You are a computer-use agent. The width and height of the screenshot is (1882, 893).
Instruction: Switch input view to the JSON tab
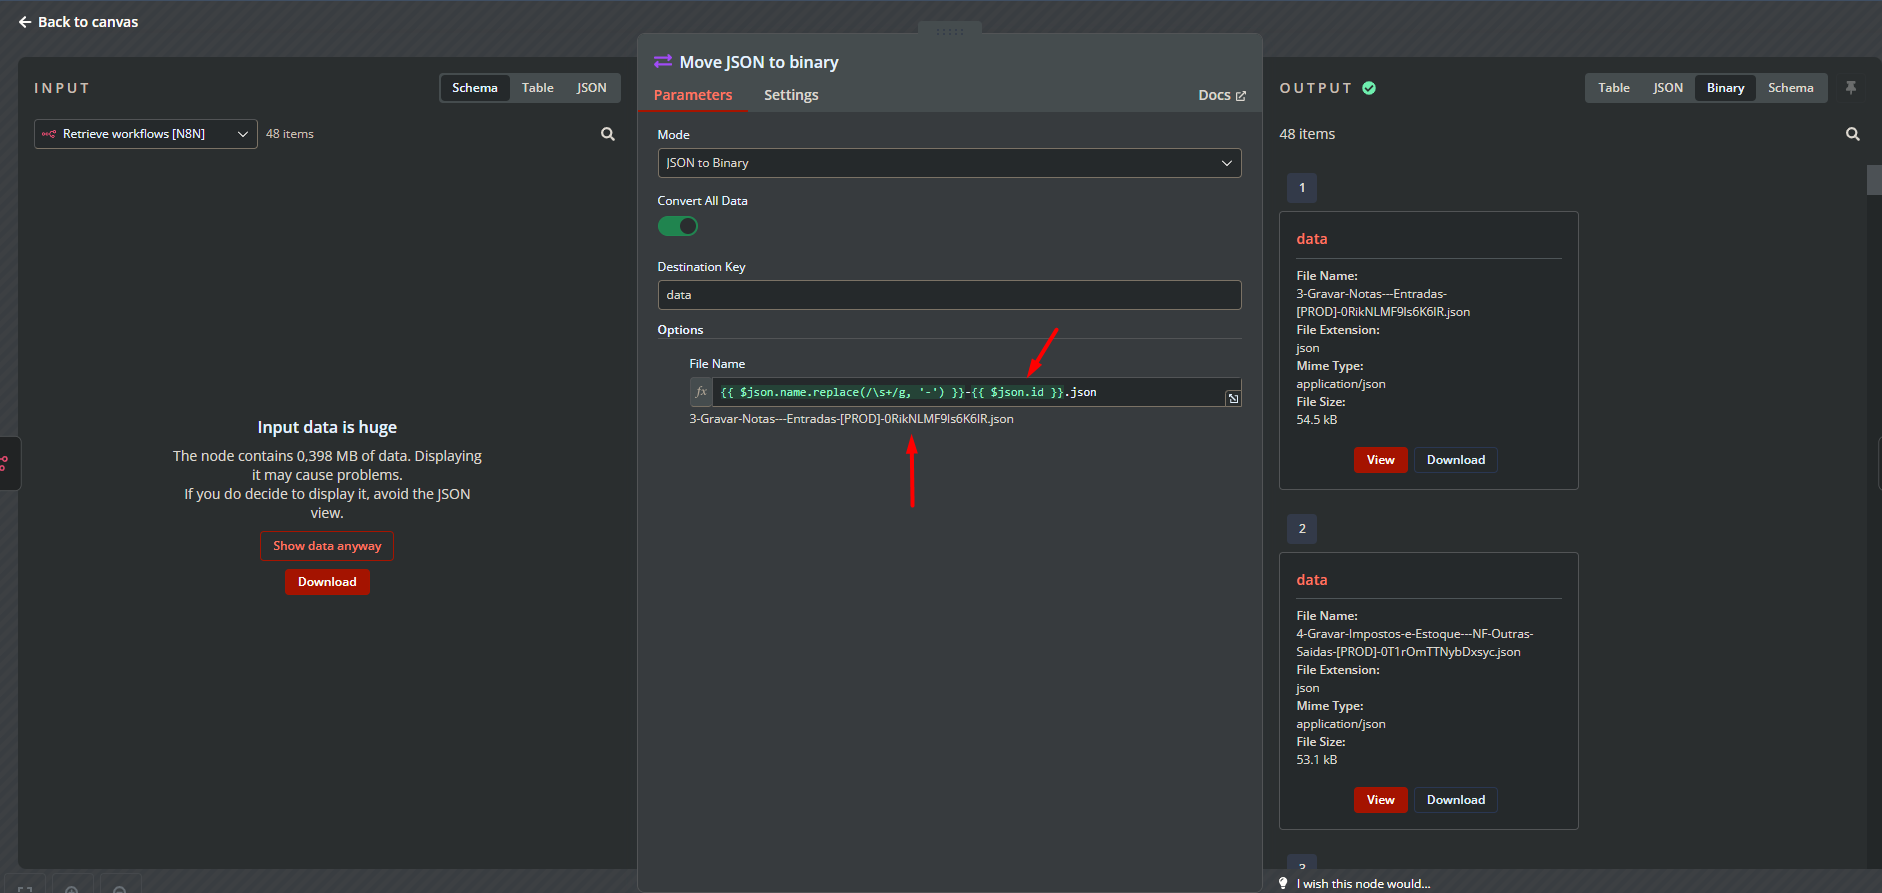[x=592, y=88]
